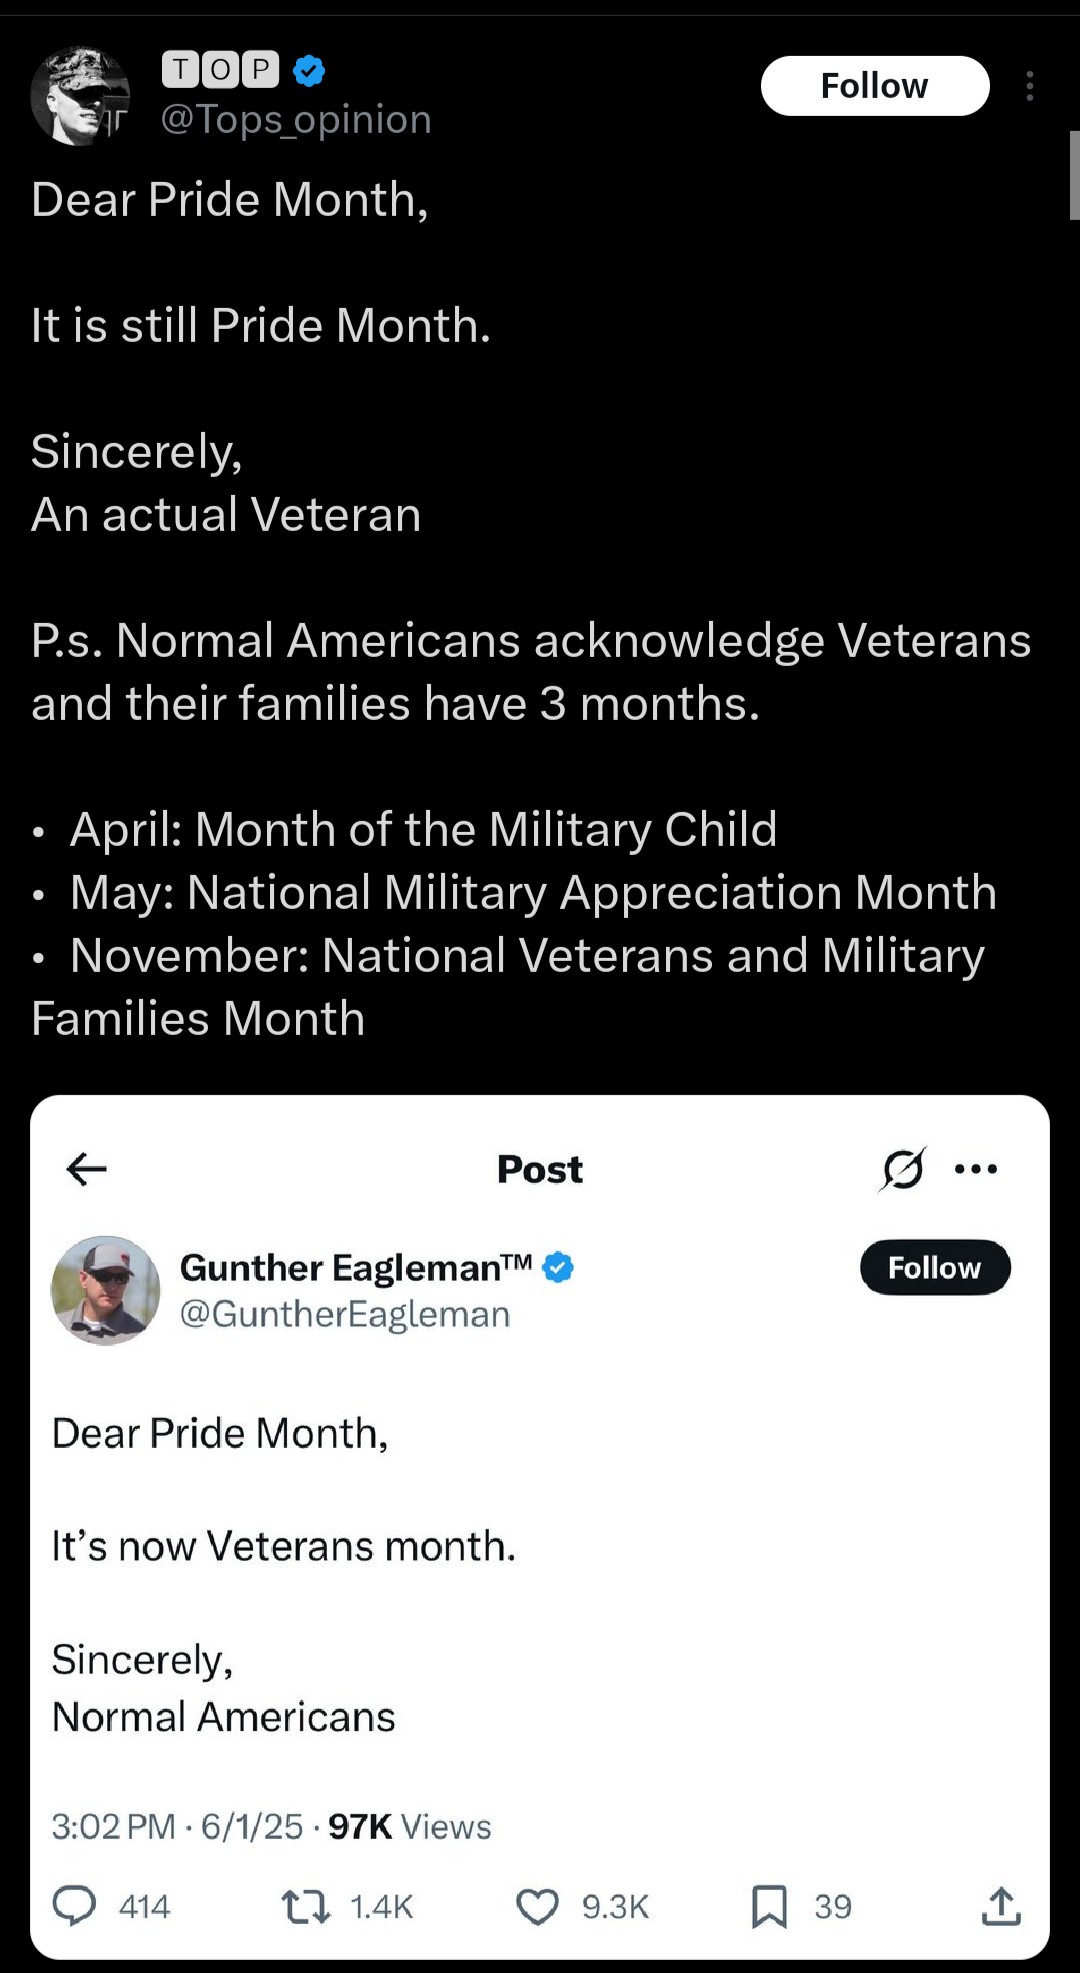The image size is (1080, 1973).
Task: Repost using the retweet icon showing 1.4K
Action: click(306, 1906)
